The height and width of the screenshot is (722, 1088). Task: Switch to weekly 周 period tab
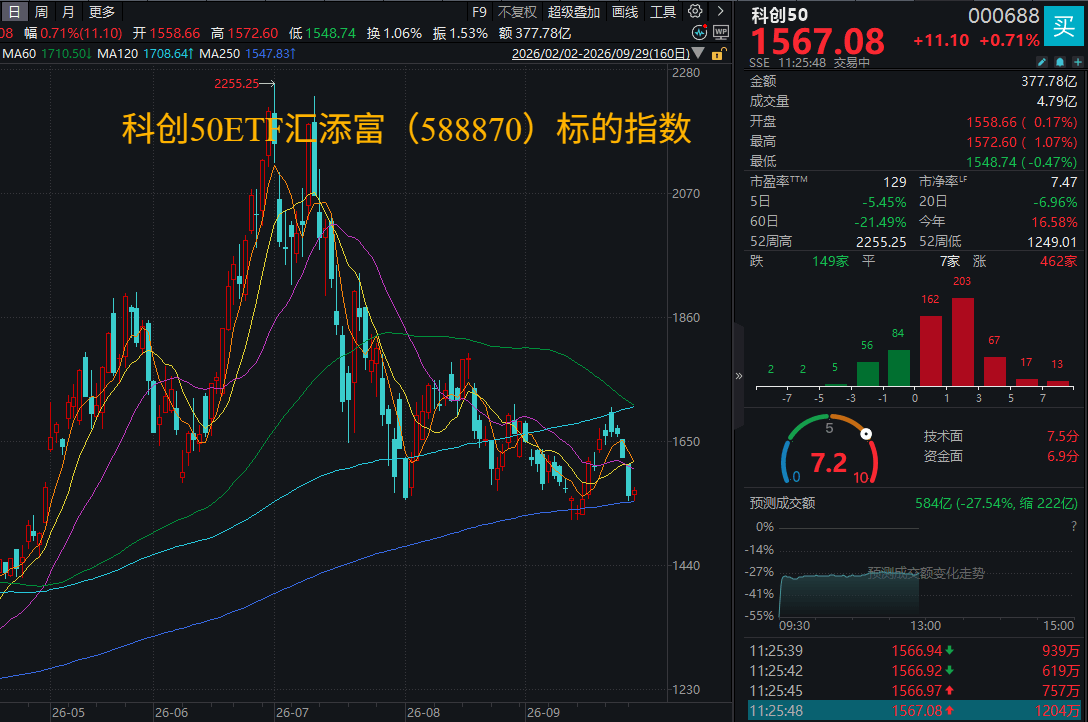click(x=41, y=11)
